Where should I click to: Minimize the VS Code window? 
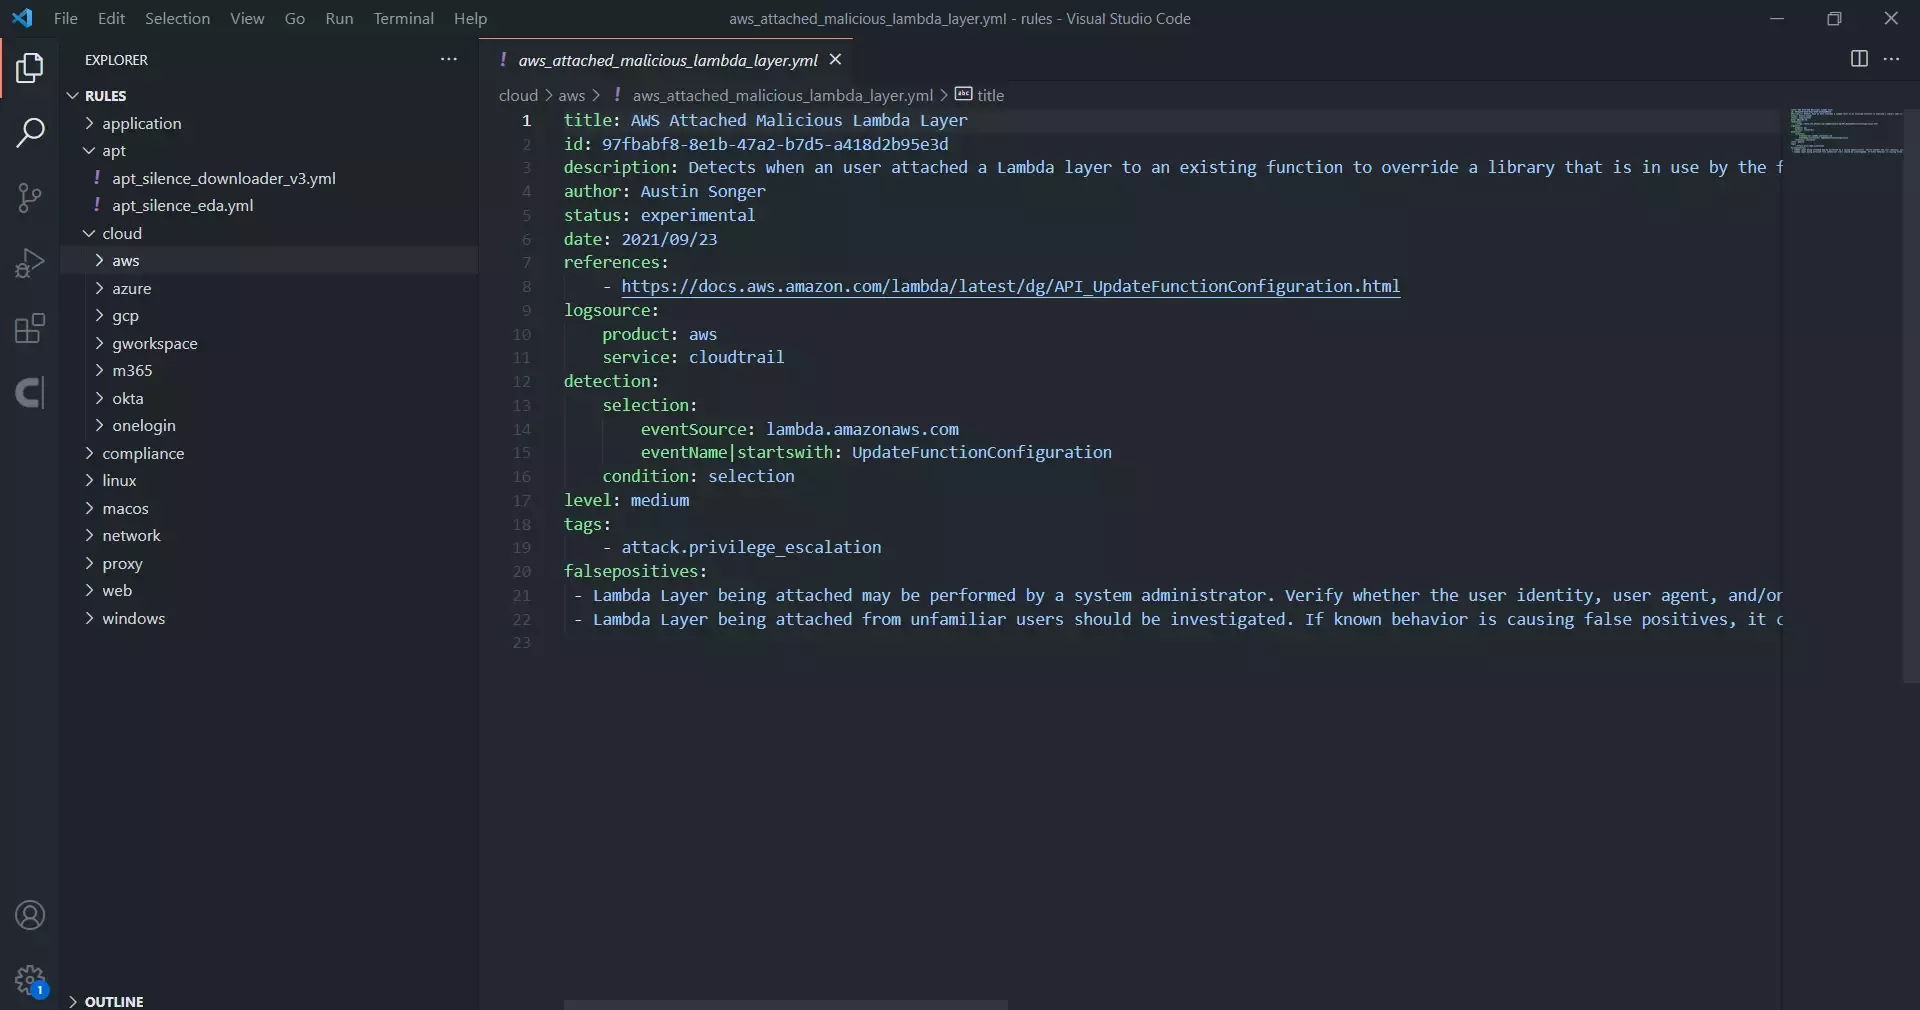1777,18
